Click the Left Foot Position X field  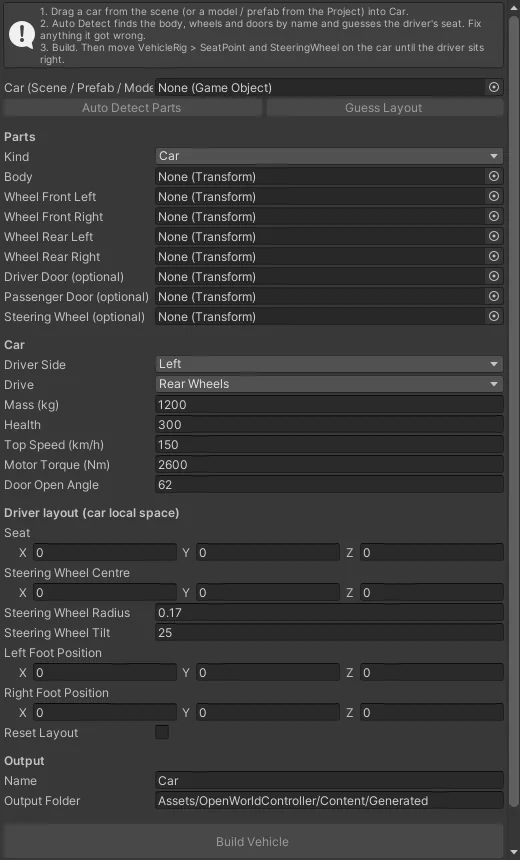(105, 672)
